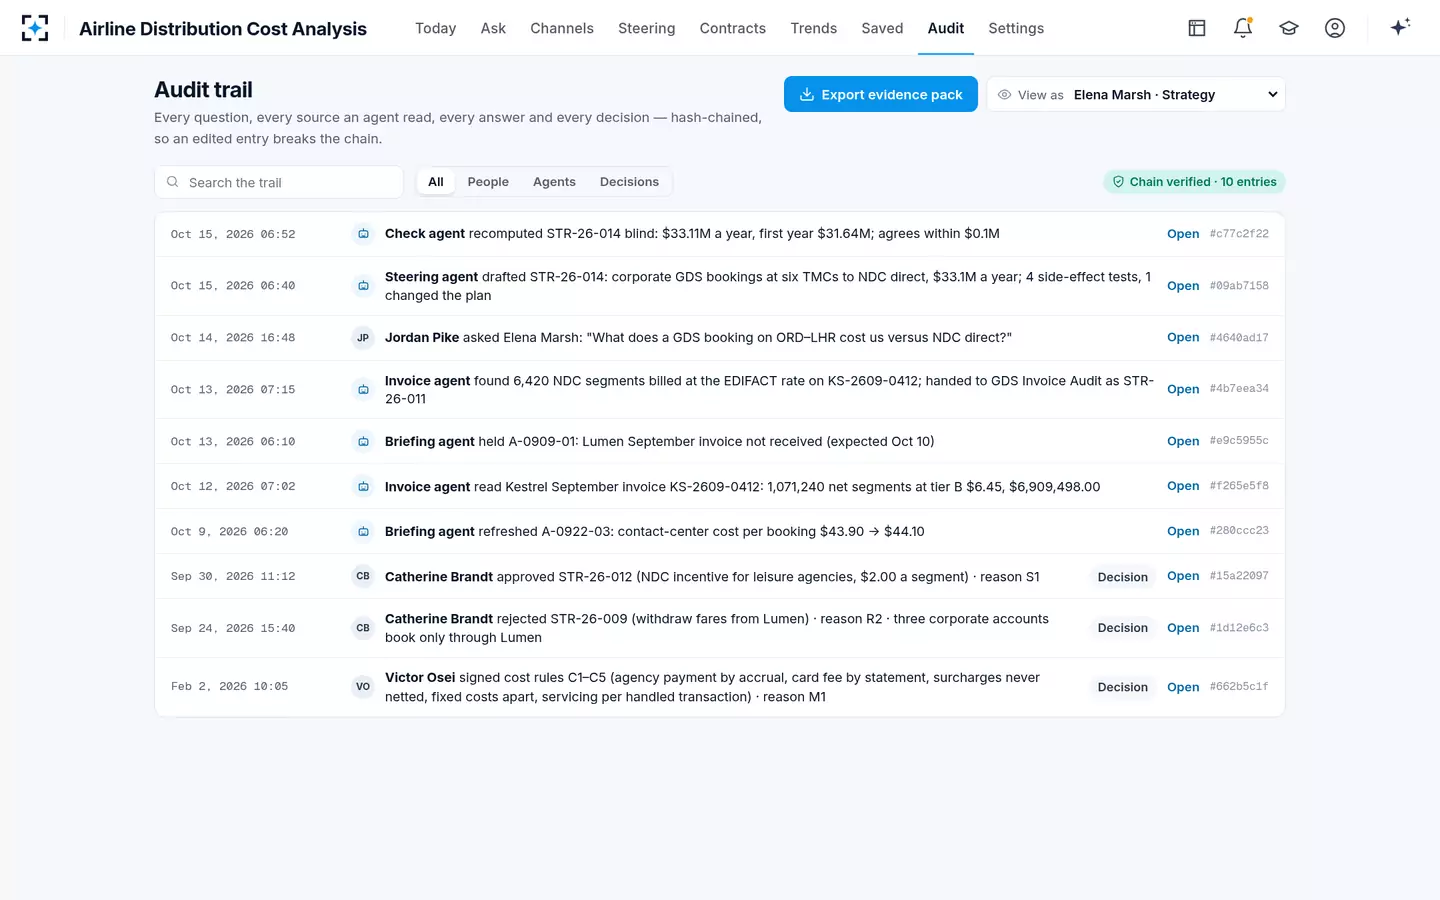Screen dimensions: 1440x900
Task: Open the Jordan Pike question entry
Action: click(1183, 338)
